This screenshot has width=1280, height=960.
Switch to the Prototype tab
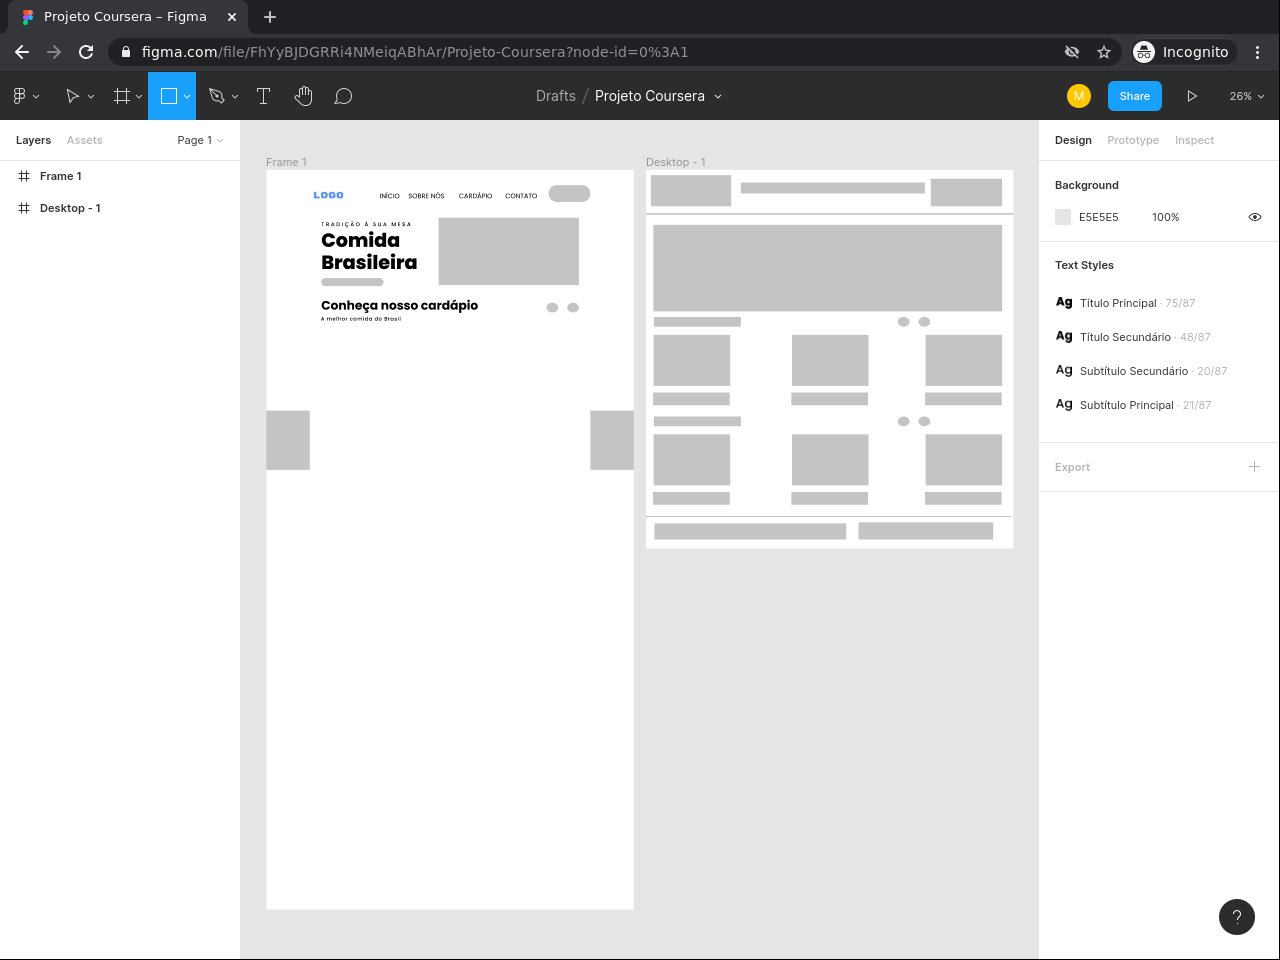pos(1133,140)
